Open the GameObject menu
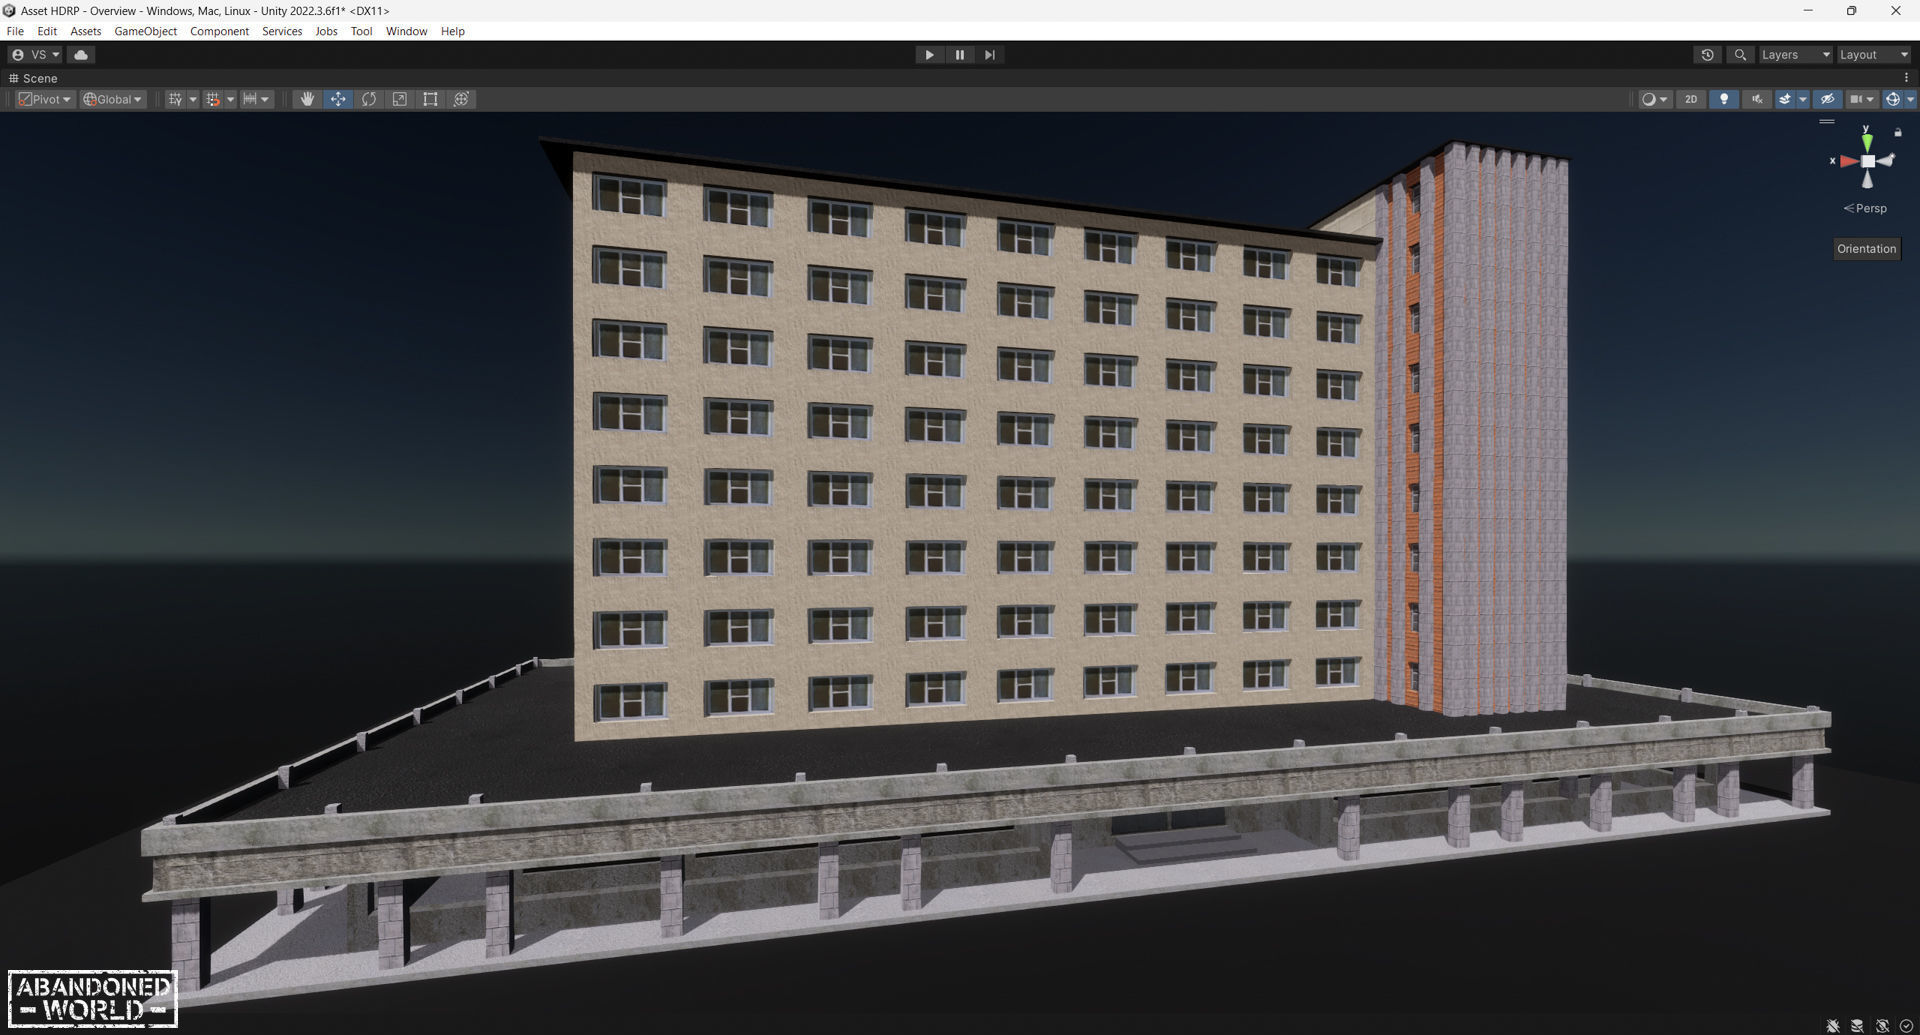The height and width of the screenshot is (1035, 1920). coord(146,31)
